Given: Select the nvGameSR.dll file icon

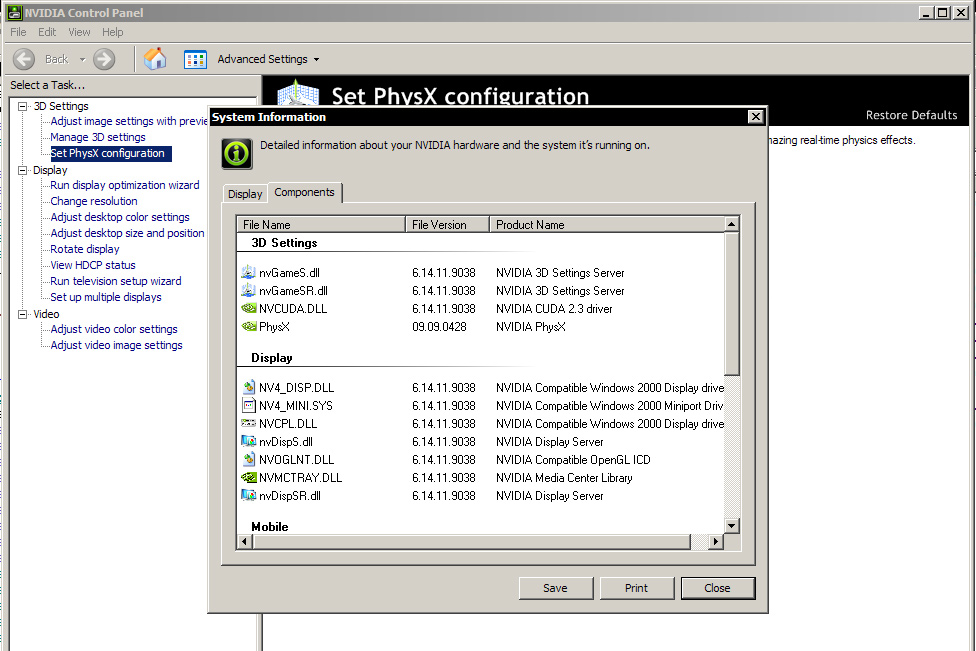Looking at the screenshot, I should pos(248,290).
